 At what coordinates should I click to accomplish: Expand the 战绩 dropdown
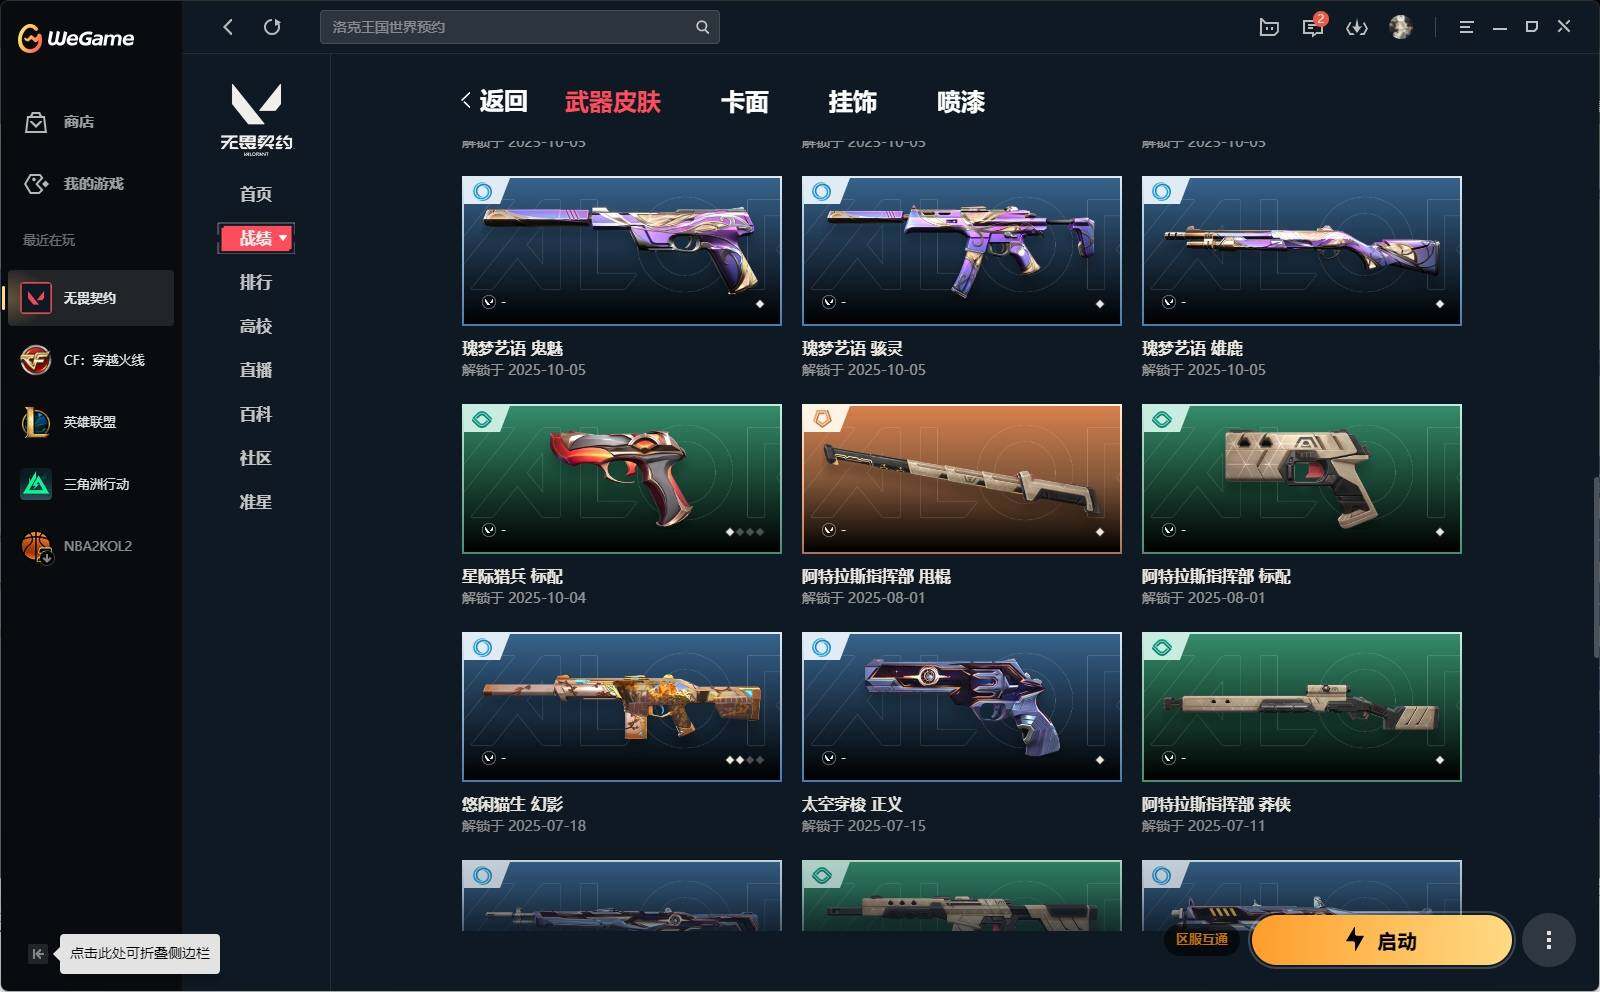tap(256, 238)
